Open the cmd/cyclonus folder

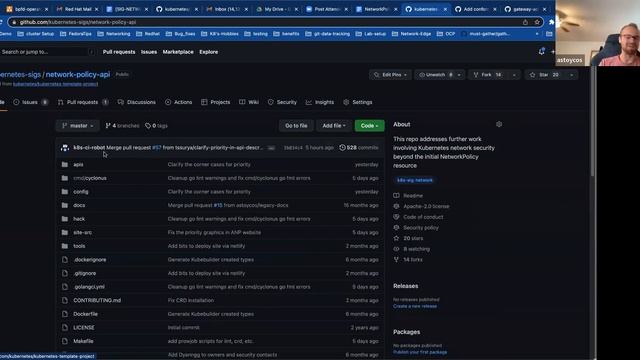90,178
